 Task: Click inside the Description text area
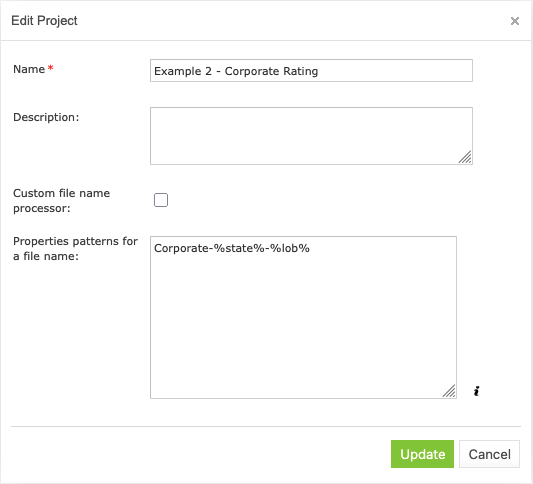(311, 136)
